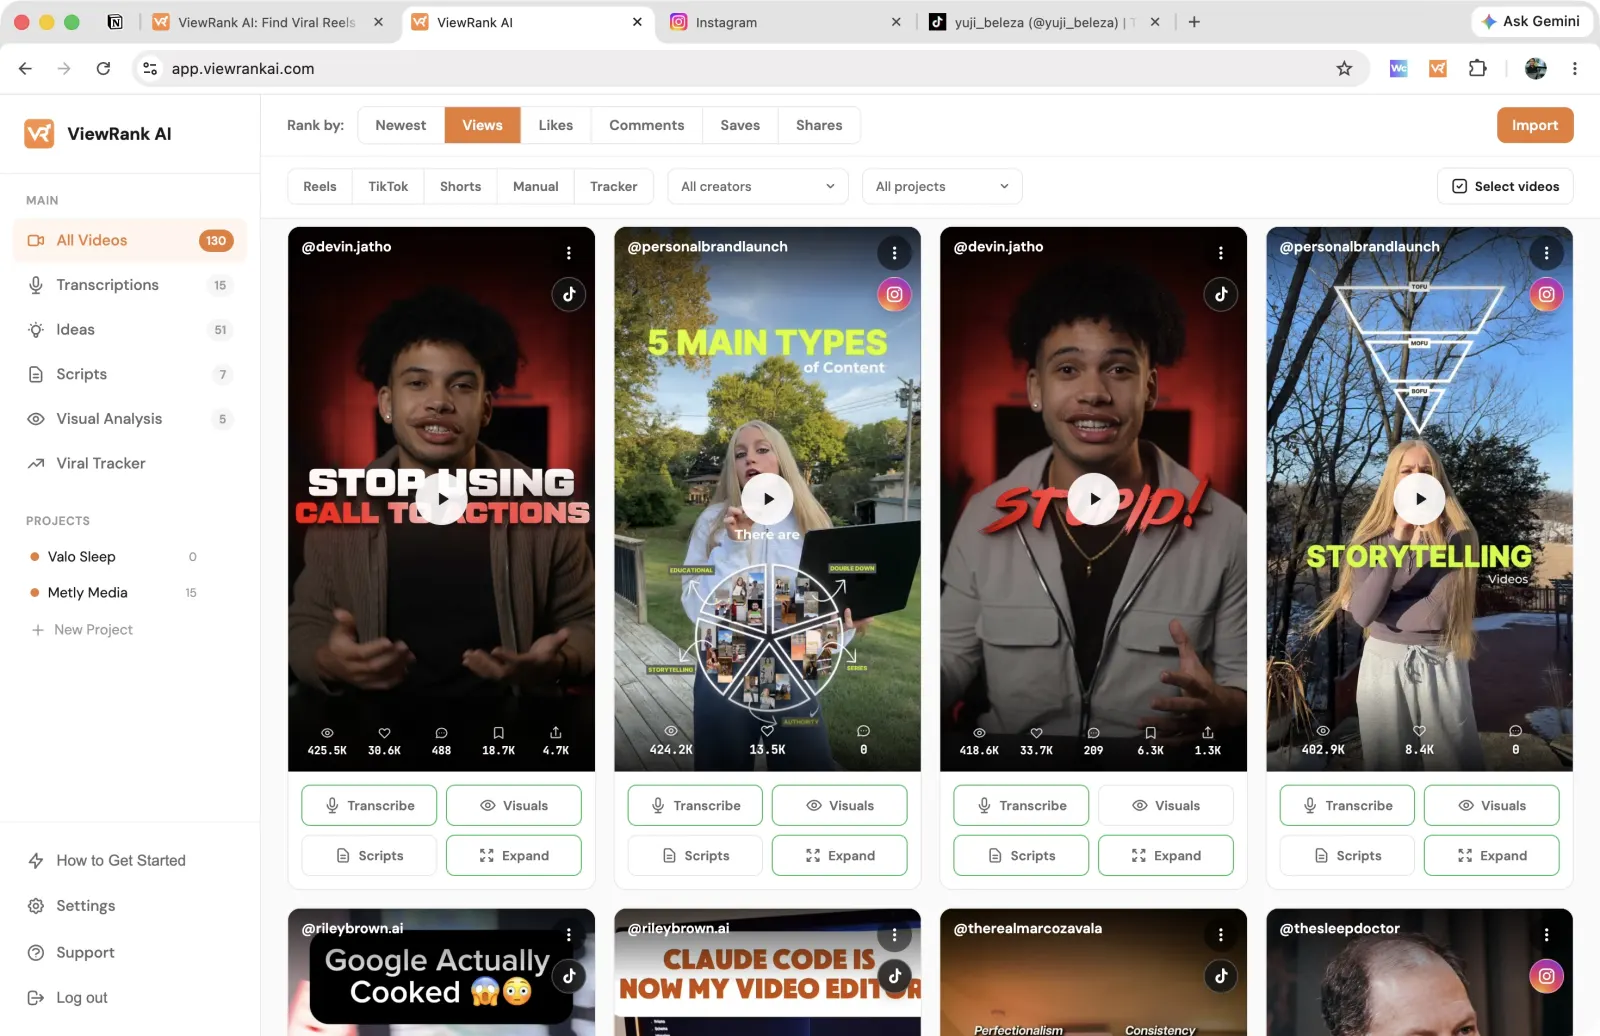This screenshot has width=1600, height=1036.
Task: Open Ideas in the sidebar
Action: click(130, 330)
